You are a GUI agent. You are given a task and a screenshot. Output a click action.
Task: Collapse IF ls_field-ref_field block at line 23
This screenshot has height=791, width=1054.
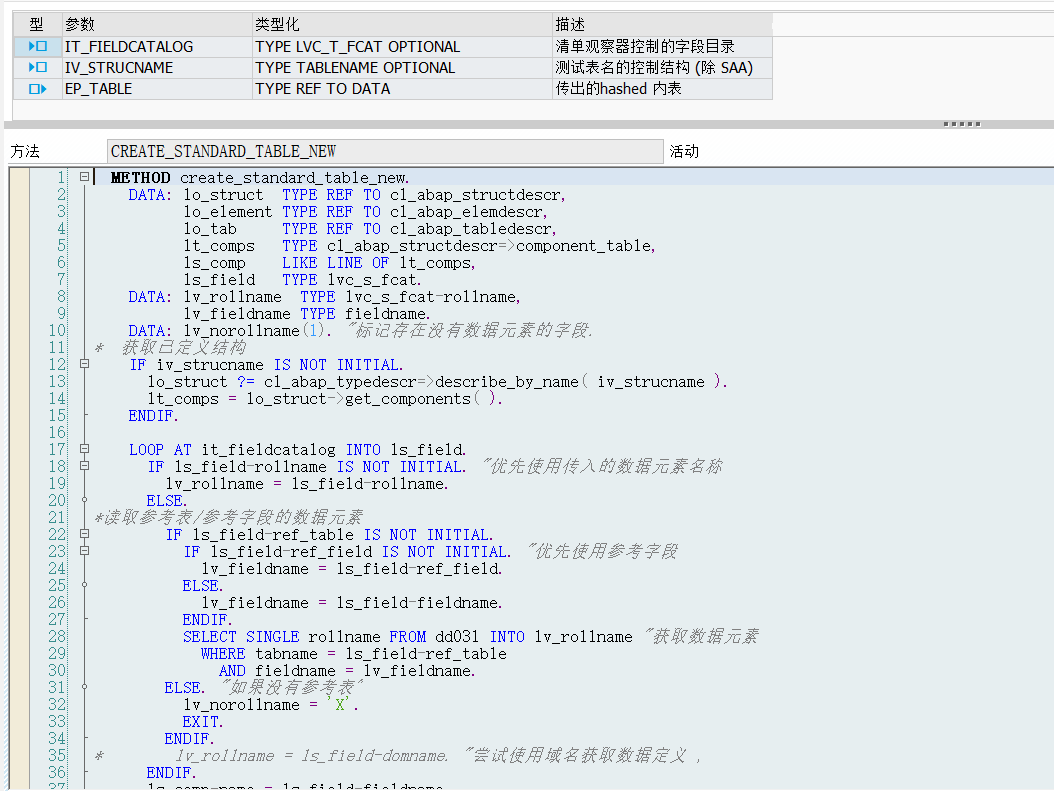84,550
